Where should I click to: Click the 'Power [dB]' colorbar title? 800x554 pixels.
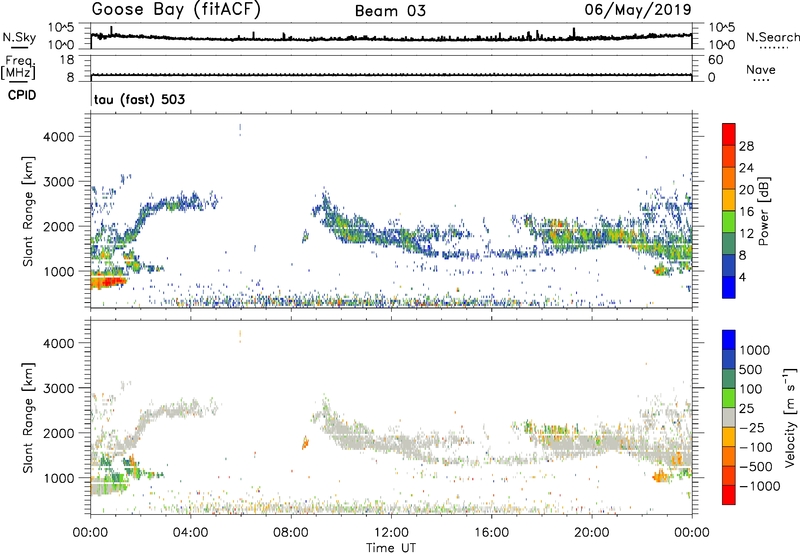[x=763, y=211]
